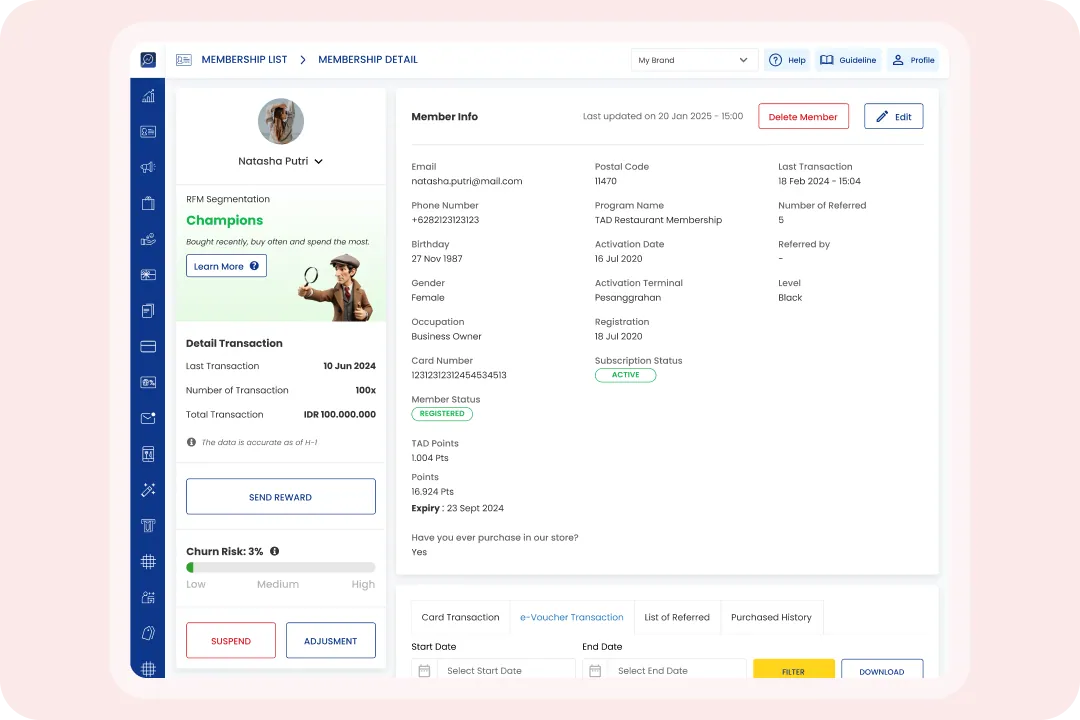
Task: Open the mail envelope sidebar icon
Action: [148, 418]
